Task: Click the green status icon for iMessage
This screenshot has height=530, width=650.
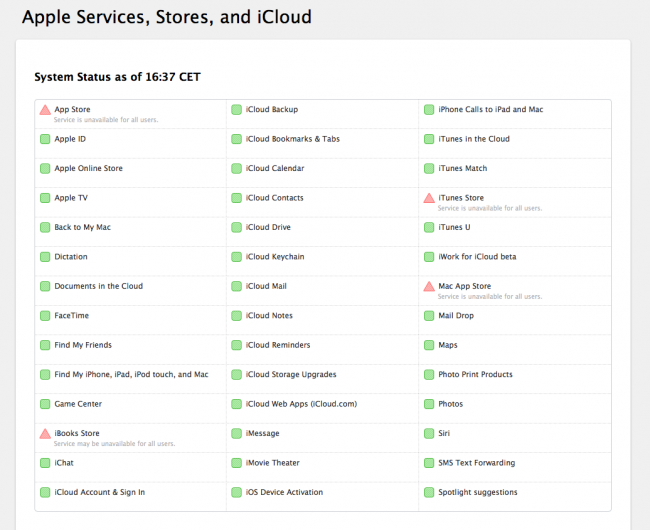Action: point(236,433)
